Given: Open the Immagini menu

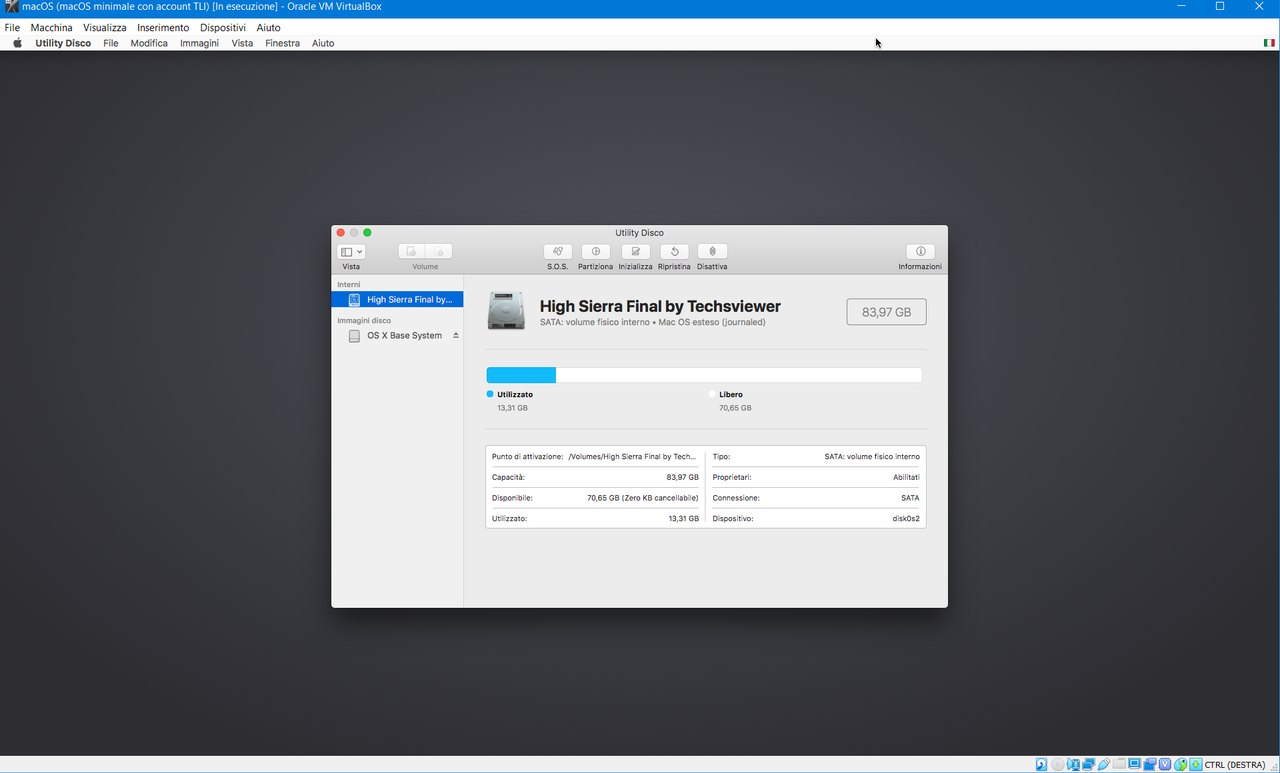Looking at the screenshot, I should 199,43.
